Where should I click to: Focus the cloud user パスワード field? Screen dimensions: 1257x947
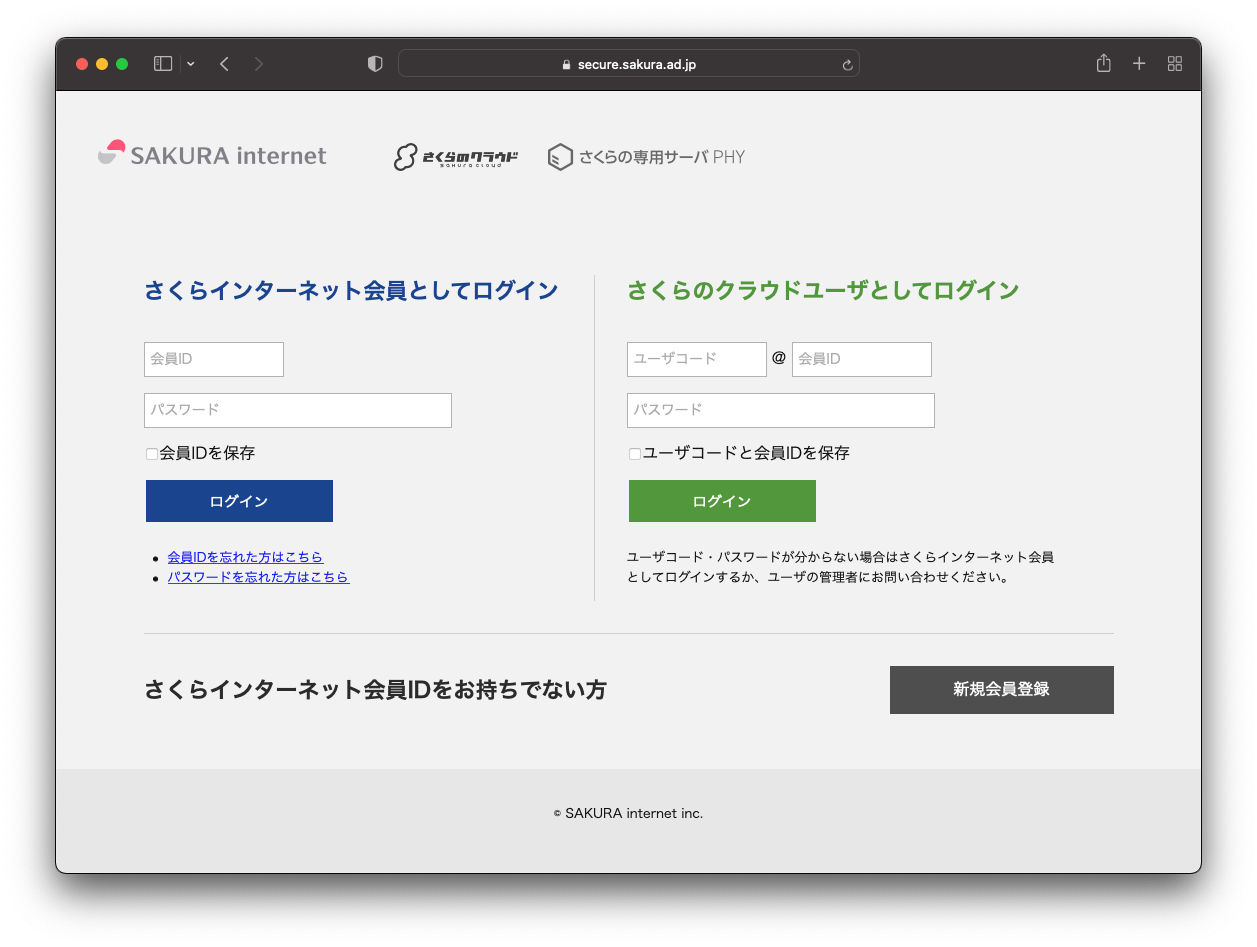click(781, 410)
